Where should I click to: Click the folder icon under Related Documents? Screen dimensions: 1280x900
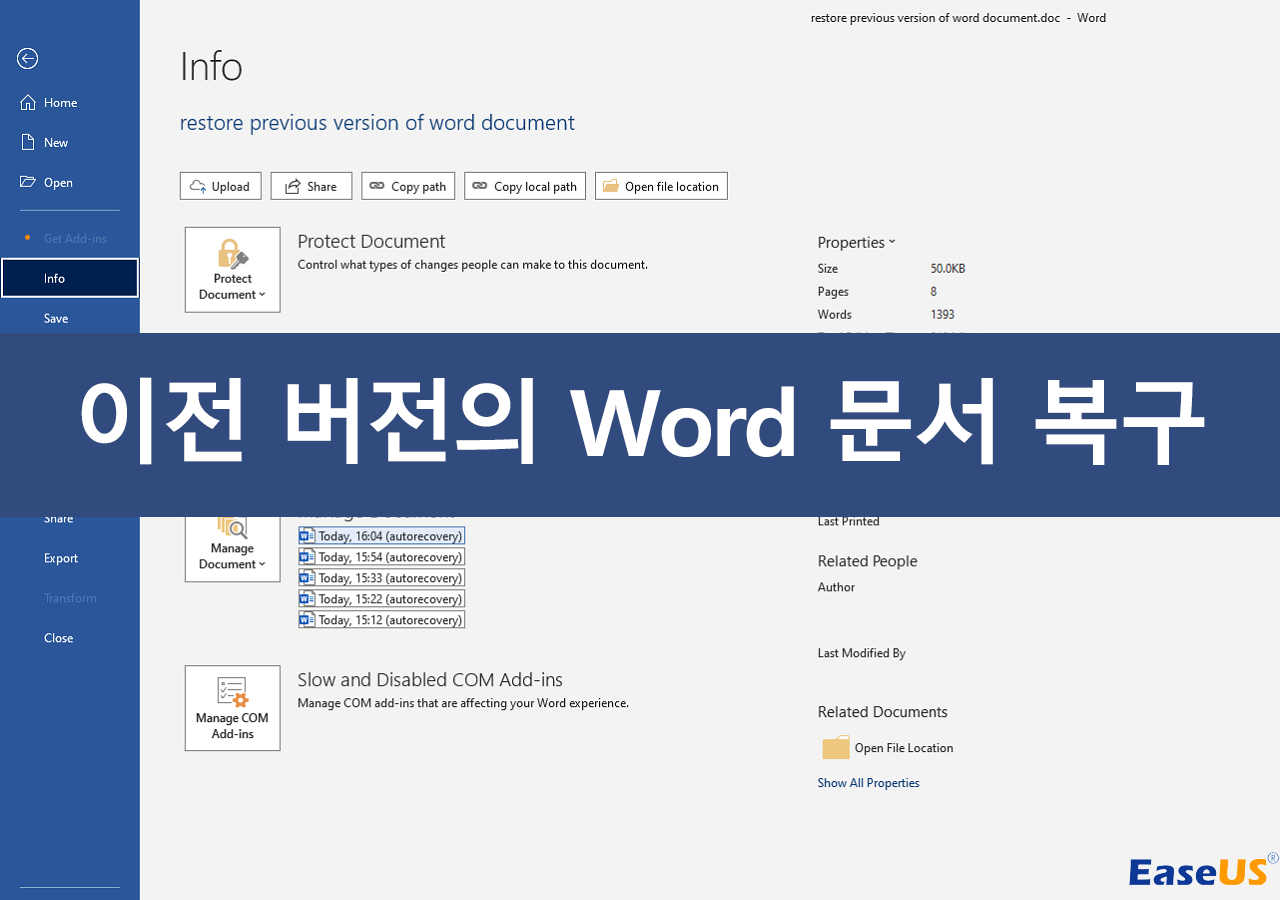click(835, 747)
